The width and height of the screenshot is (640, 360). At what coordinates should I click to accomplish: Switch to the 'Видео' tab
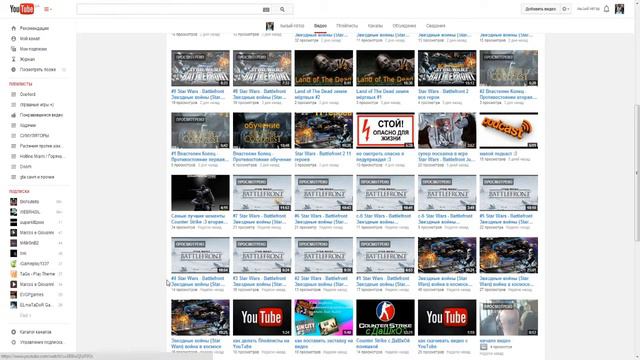(x=320, y=26)
